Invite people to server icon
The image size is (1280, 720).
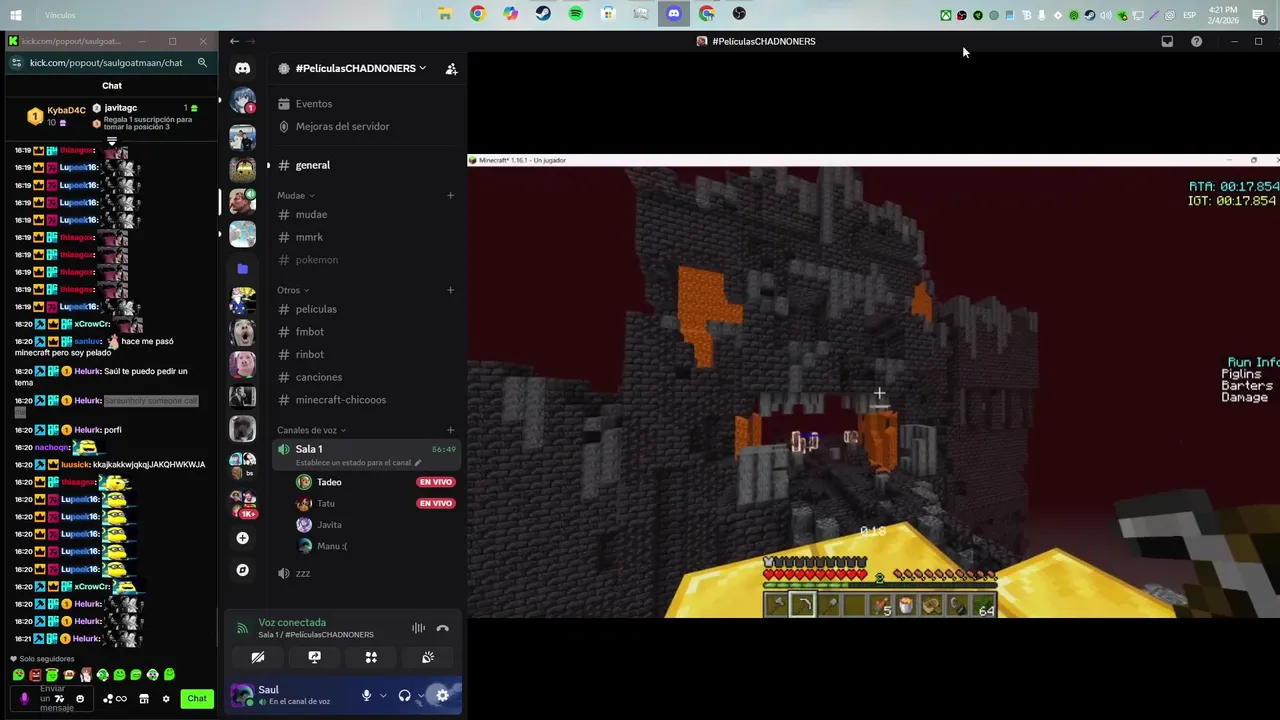coord(451,68)
